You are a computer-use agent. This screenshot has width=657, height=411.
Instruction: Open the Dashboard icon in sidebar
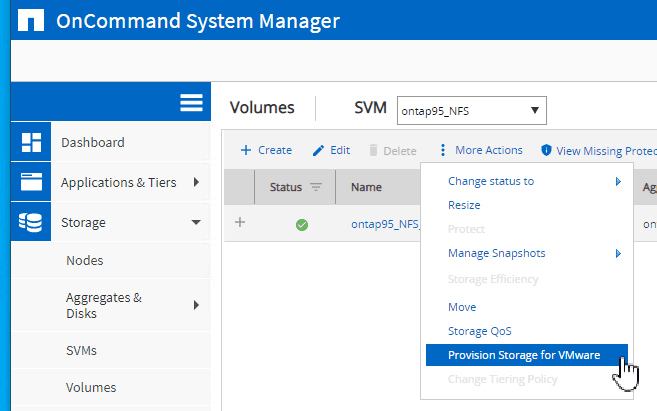(31, 142)
